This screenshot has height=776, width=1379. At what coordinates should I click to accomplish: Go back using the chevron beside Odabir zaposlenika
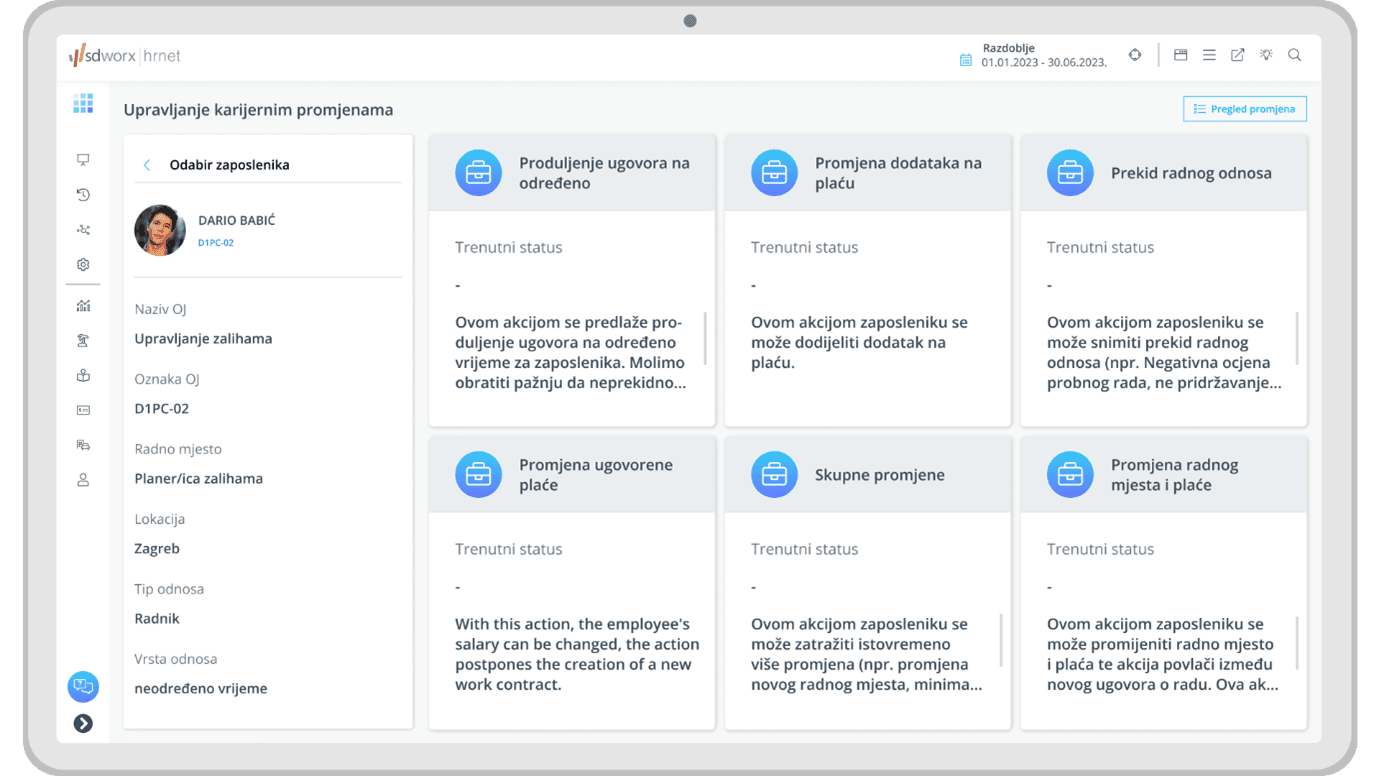[147, 165]
